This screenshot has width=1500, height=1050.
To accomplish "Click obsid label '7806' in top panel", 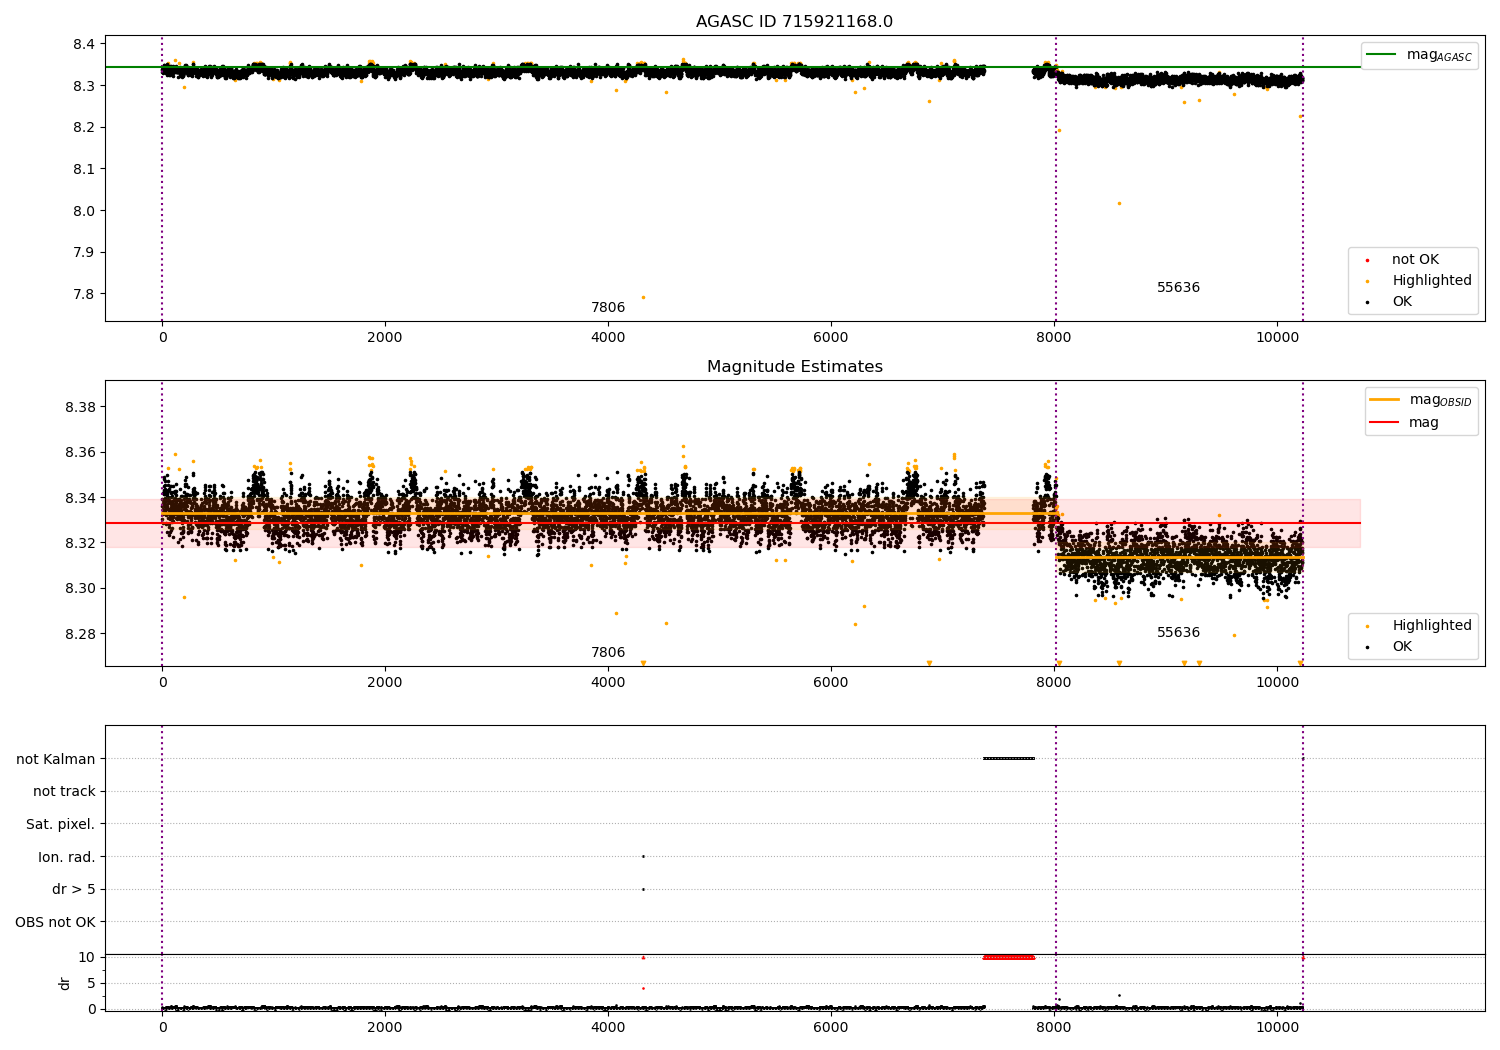I will coord(608,308).
